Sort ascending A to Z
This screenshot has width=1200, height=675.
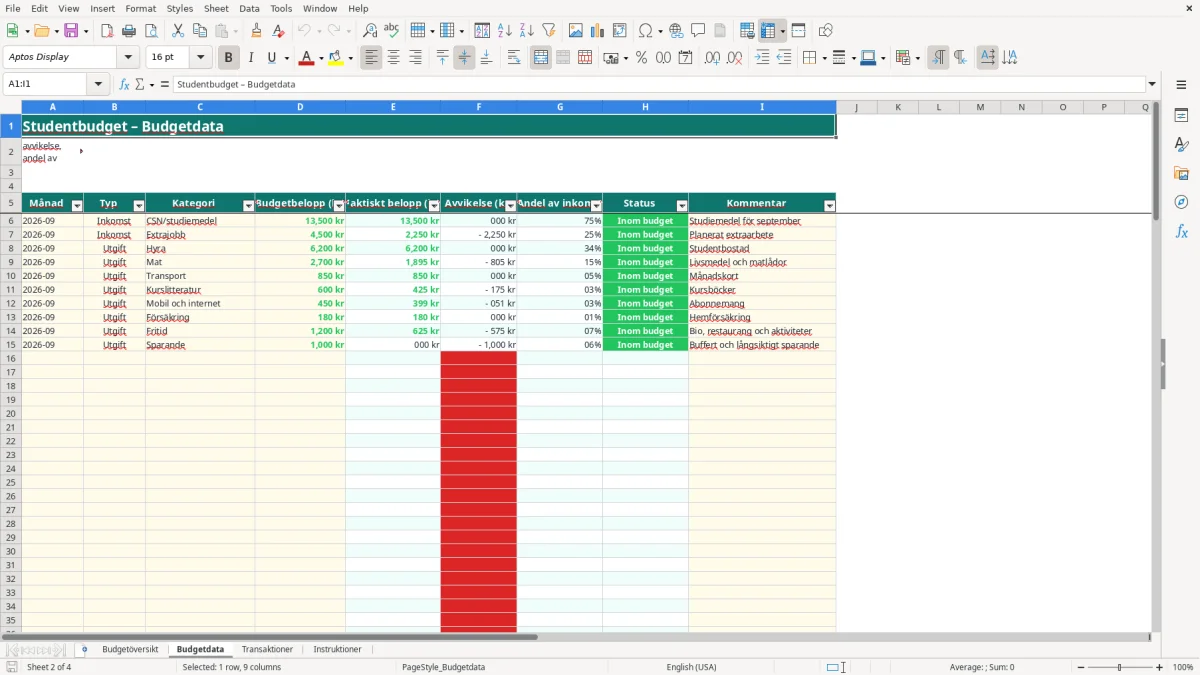505,31
